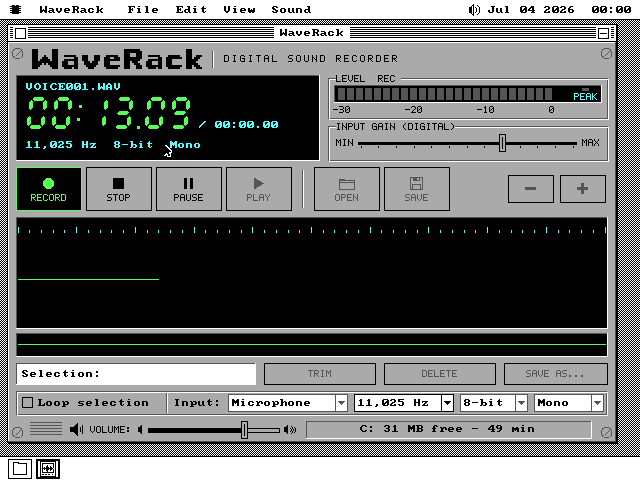Screen dimensions: 640x480
Task: Click the overview waveform strip
Action: tap(312, 345)
